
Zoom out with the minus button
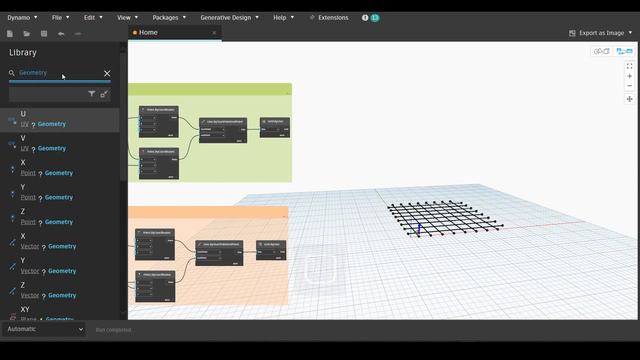click(x=629, y=86)
